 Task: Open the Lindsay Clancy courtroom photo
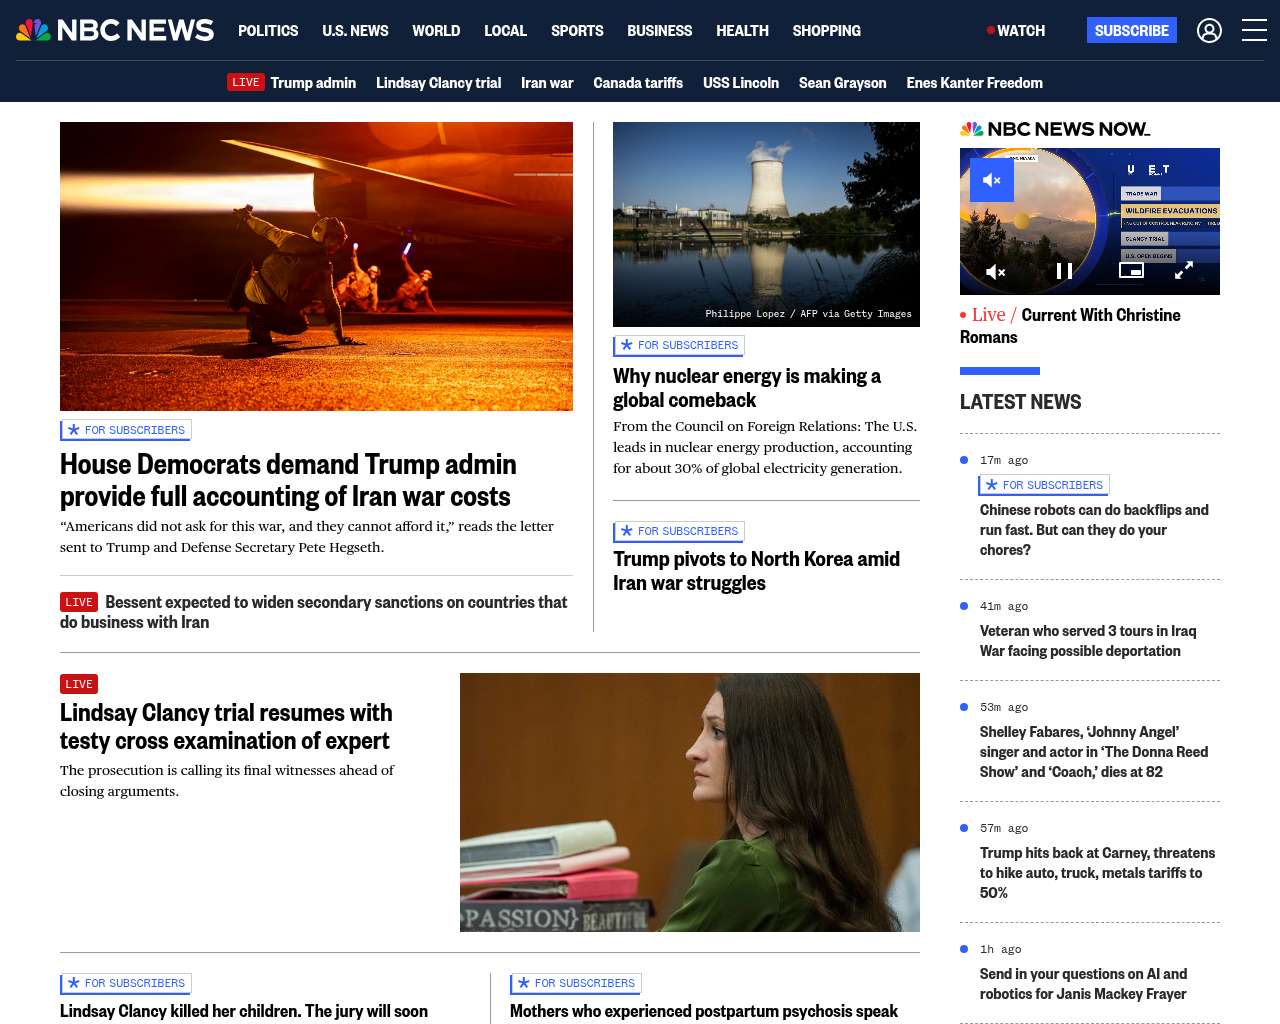(x=690, y=802)
